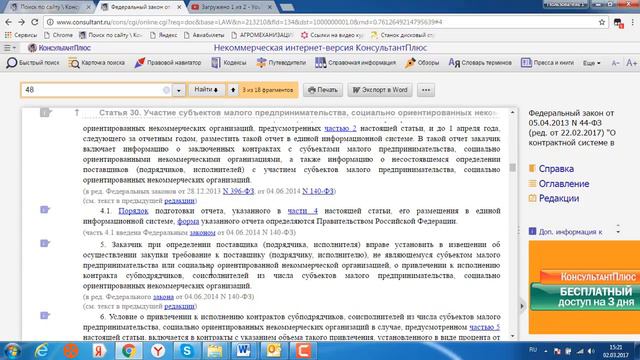Image resolution: width=640 pixels, height=360 pixels.
Task: Click Найти to find the next fragment
Action: pyautogui.click(x=206, y=90)
